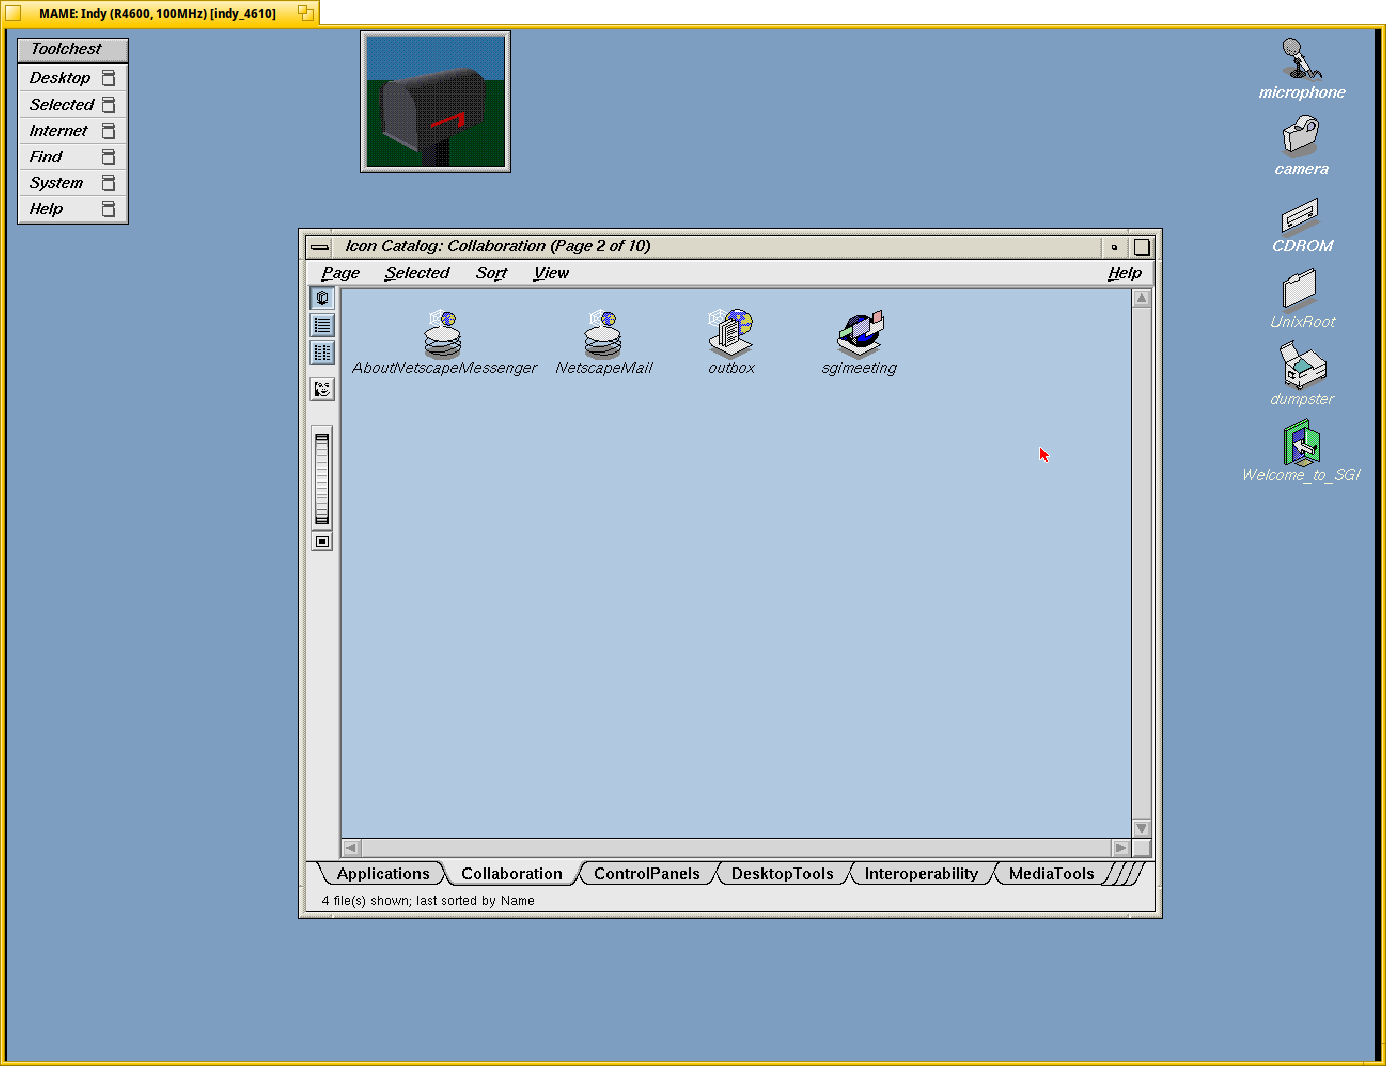Click the MAME window icon in title tab
Viewport: 1386px width, 1066px height.
pos(13,13)
